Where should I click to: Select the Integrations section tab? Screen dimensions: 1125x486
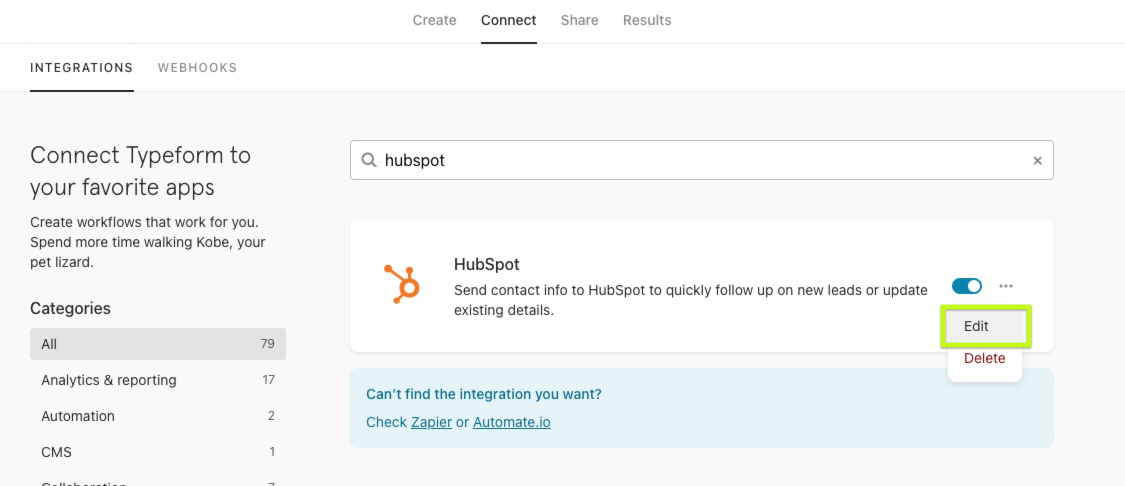(x=81, y=67)
